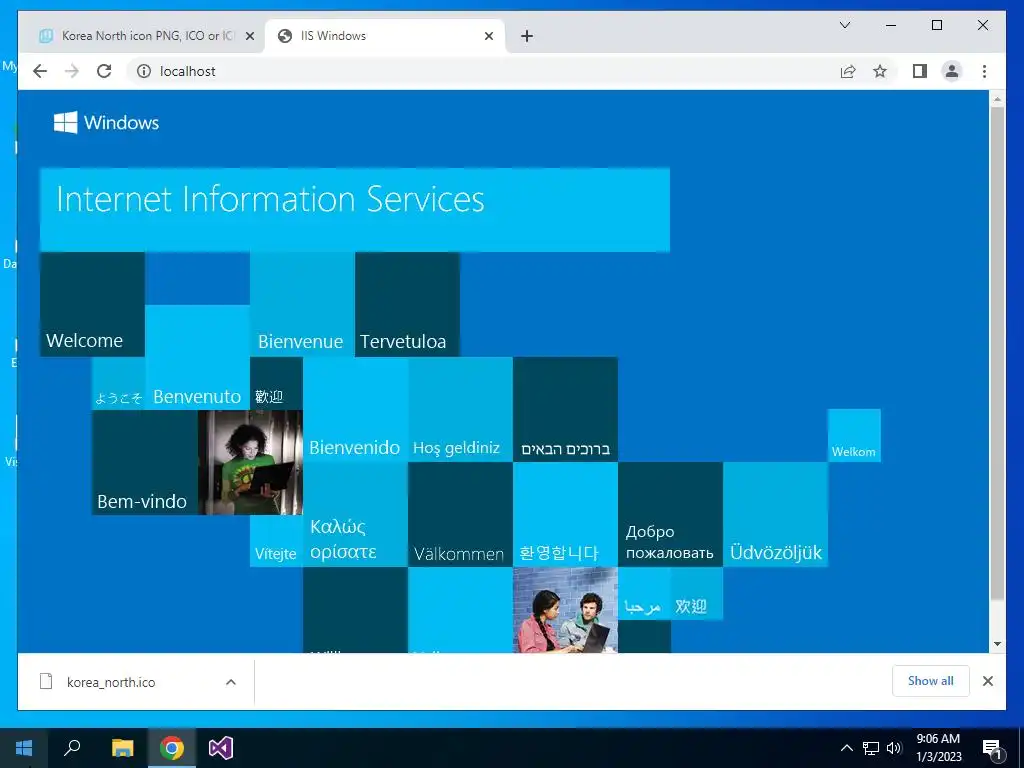Open Chrome's three-dot menu
The image size is (1024, 768).
(x=984, y=71)
